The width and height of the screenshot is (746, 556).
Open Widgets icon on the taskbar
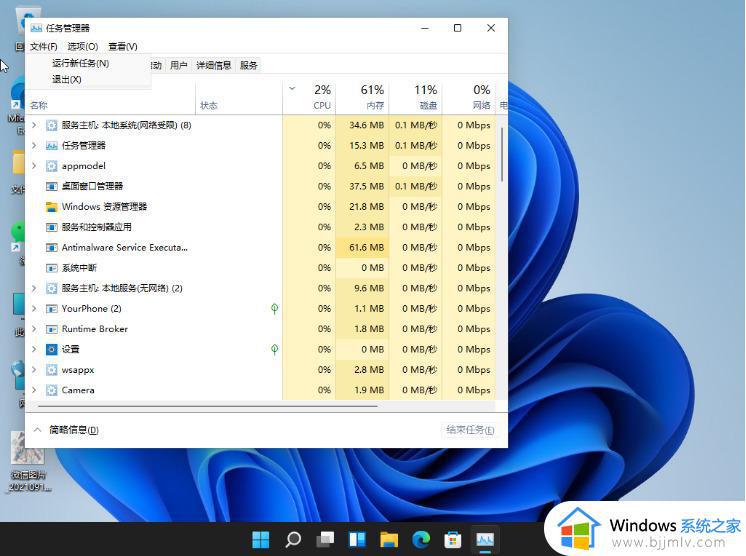click(x=357, y=539)
